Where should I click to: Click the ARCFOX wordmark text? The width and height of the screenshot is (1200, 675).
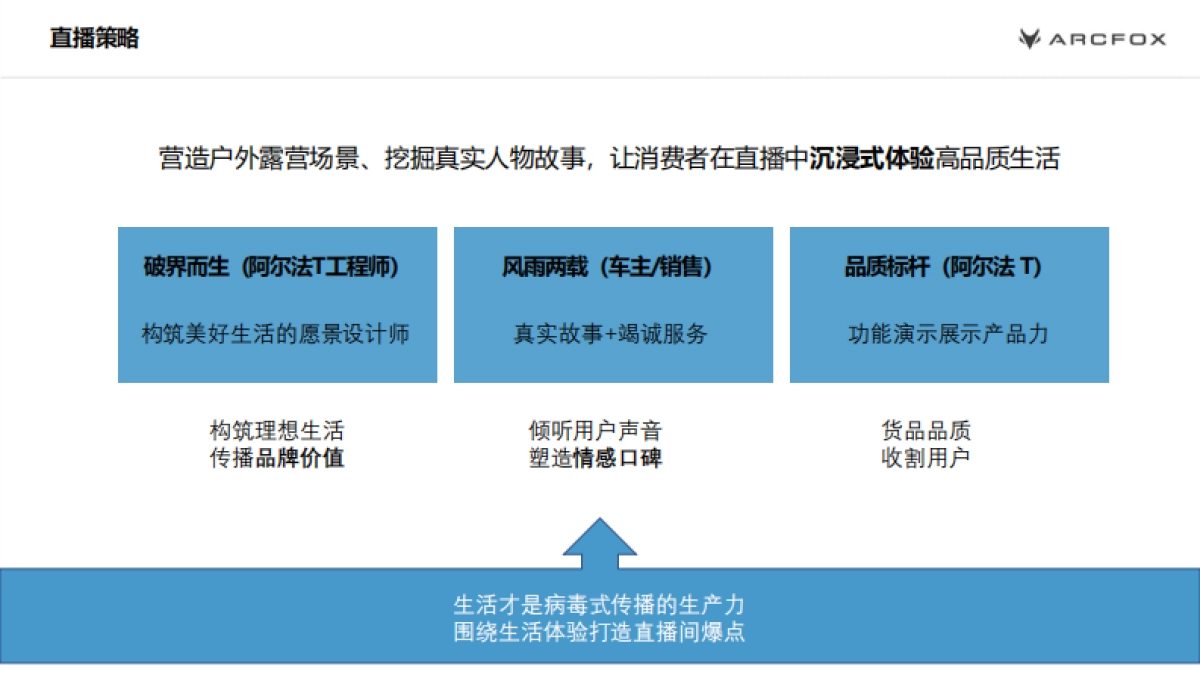click(1105, 37)
